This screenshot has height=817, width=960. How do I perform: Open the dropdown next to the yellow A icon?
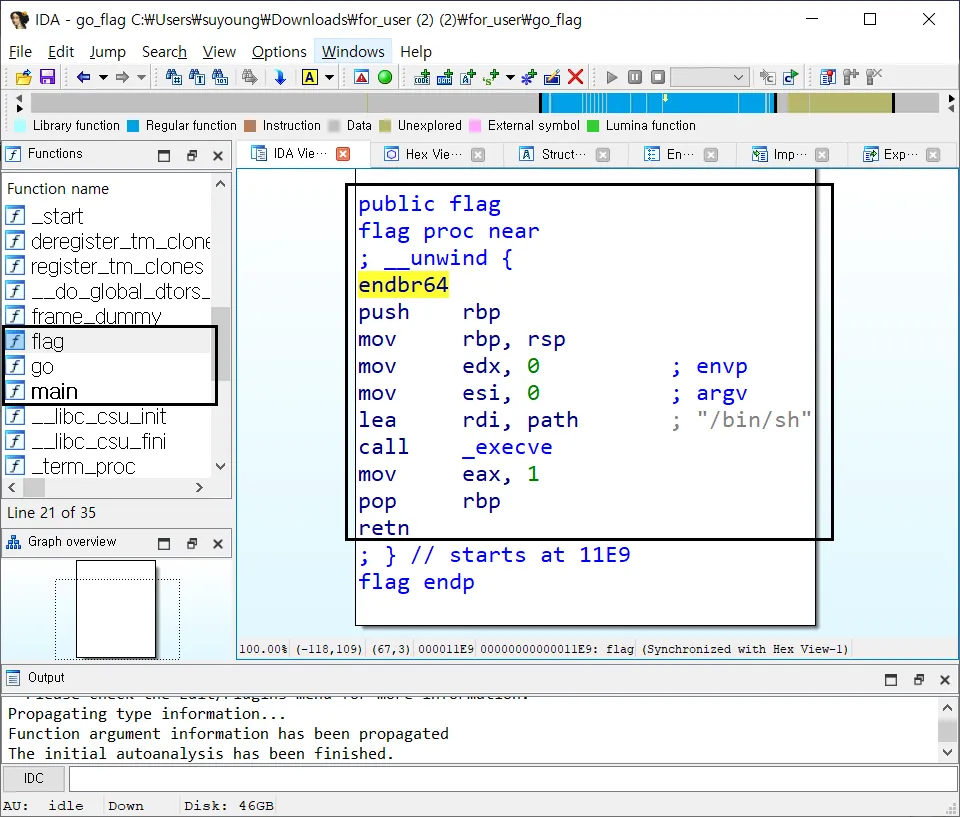(330, 77)
